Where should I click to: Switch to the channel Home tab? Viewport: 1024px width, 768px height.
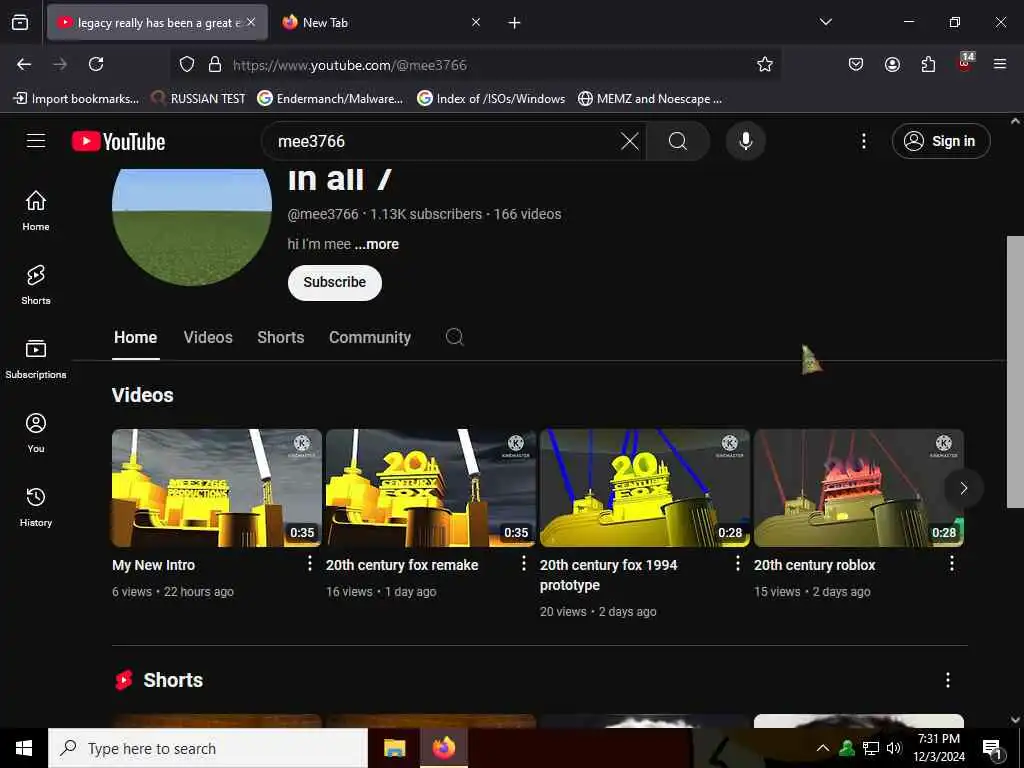(136, 338)
